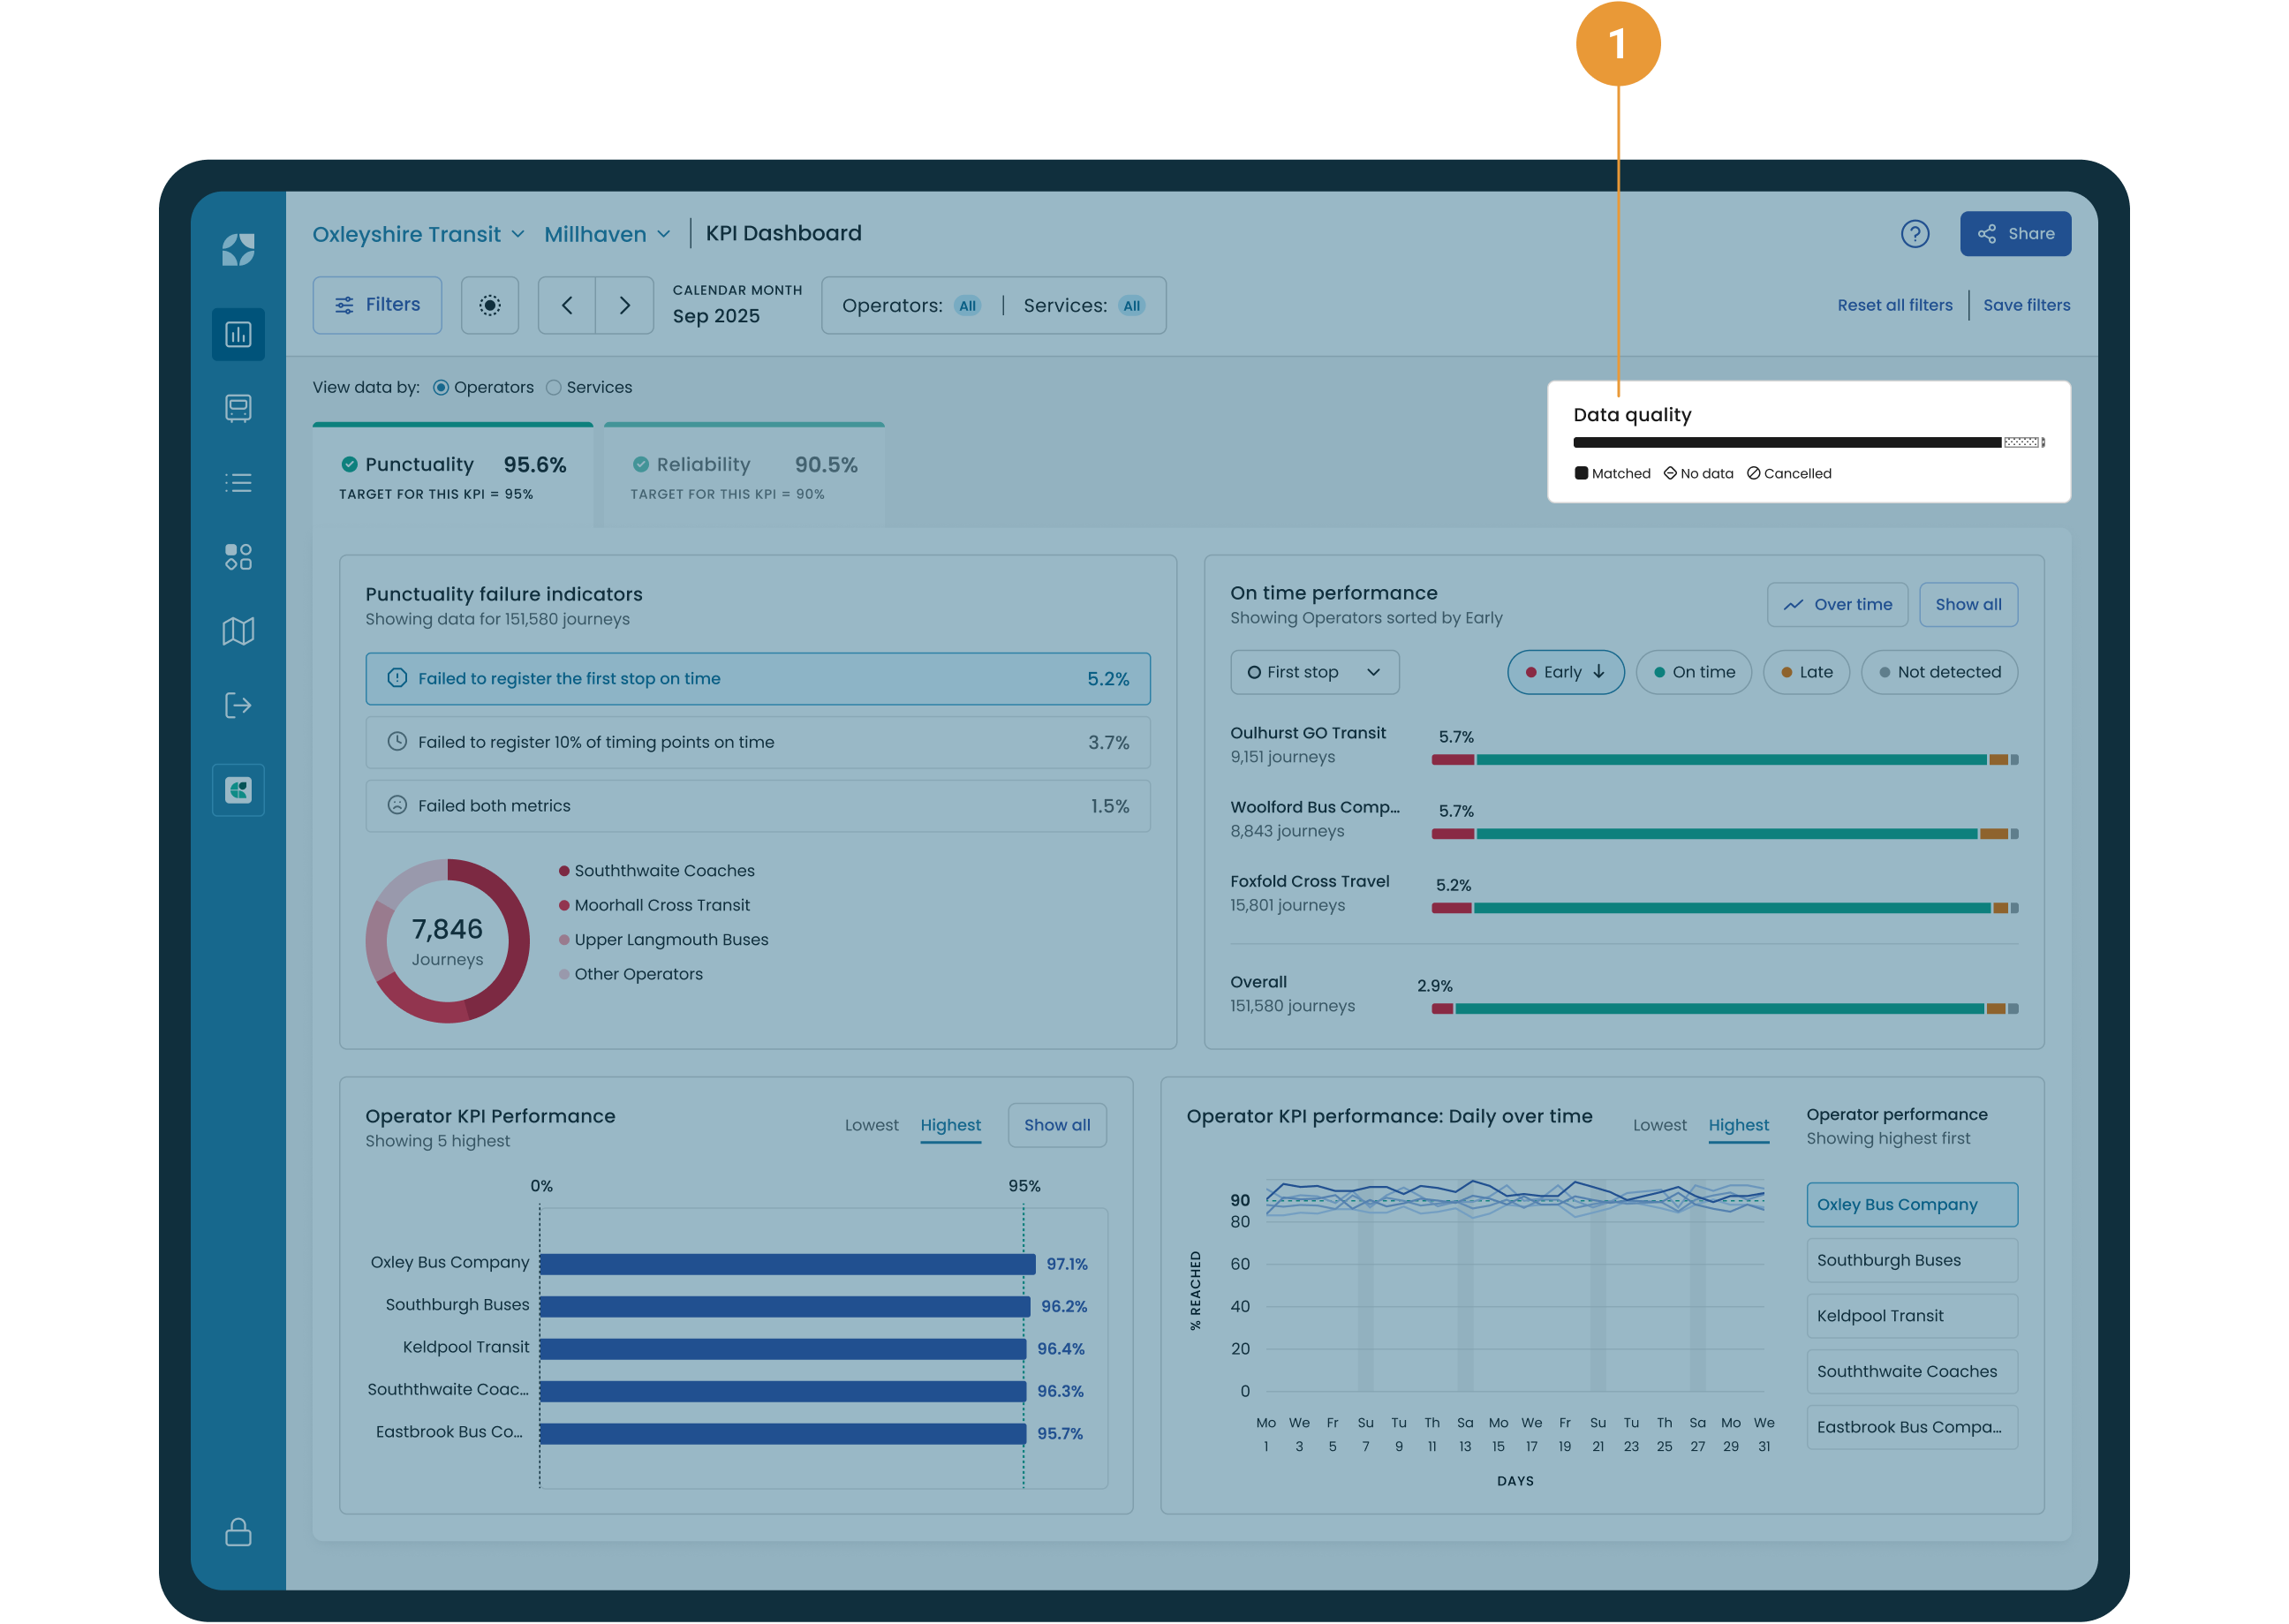Click the lock icon at sidebar bottom
This screenshot has height=1624, width=2289.
(x=238, y=1532)
